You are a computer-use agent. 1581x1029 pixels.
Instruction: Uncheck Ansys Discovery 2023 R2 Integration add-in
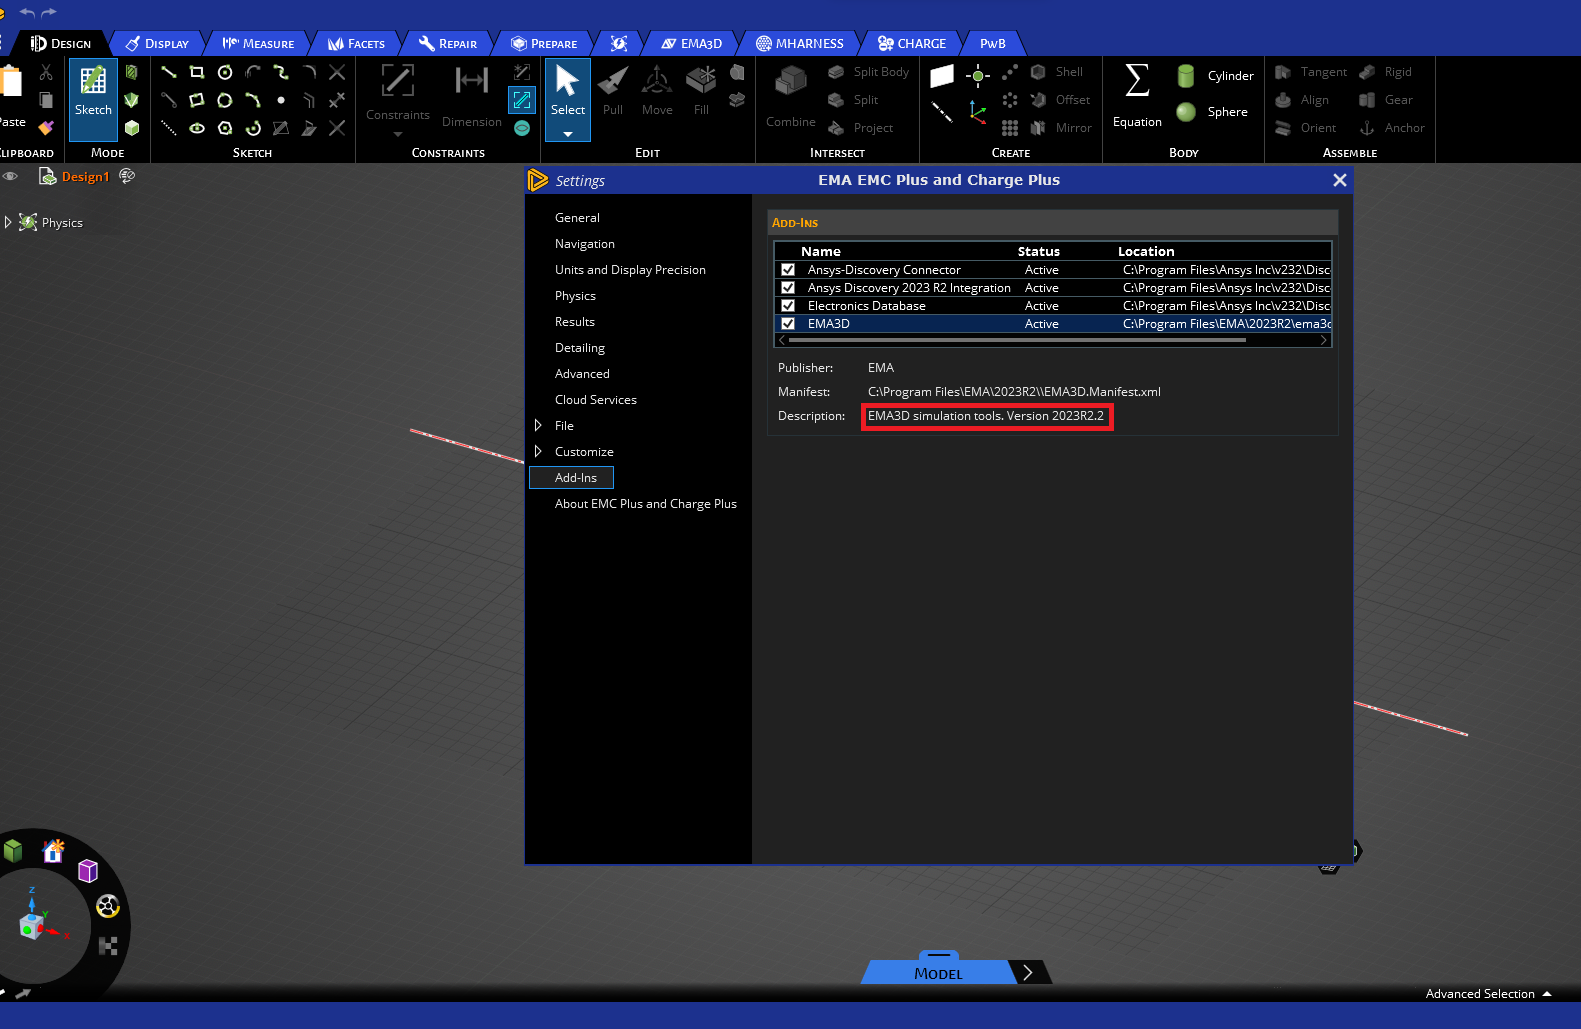point(788,288)
